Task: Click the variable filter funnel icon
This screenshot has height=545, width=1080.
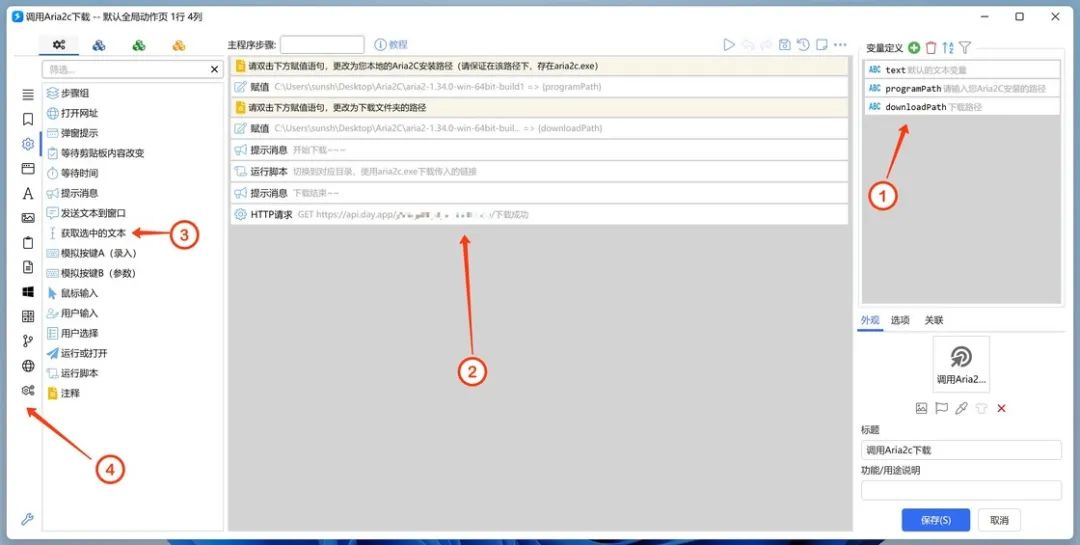Action: (965, 48)
